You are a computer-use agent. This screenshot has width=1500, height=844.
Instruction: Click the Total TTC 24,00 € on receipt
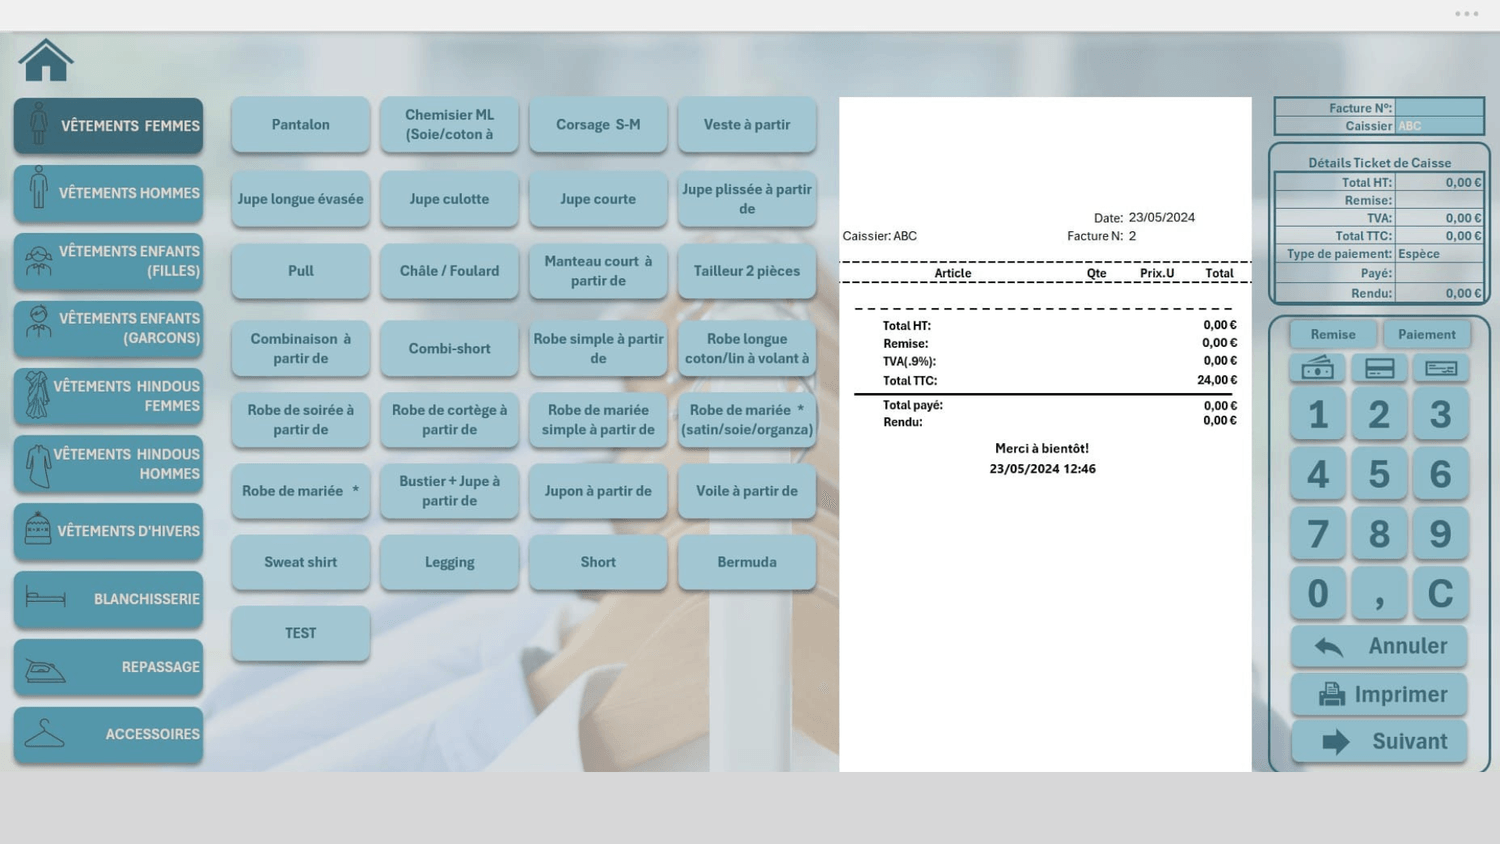point(1217,380)
